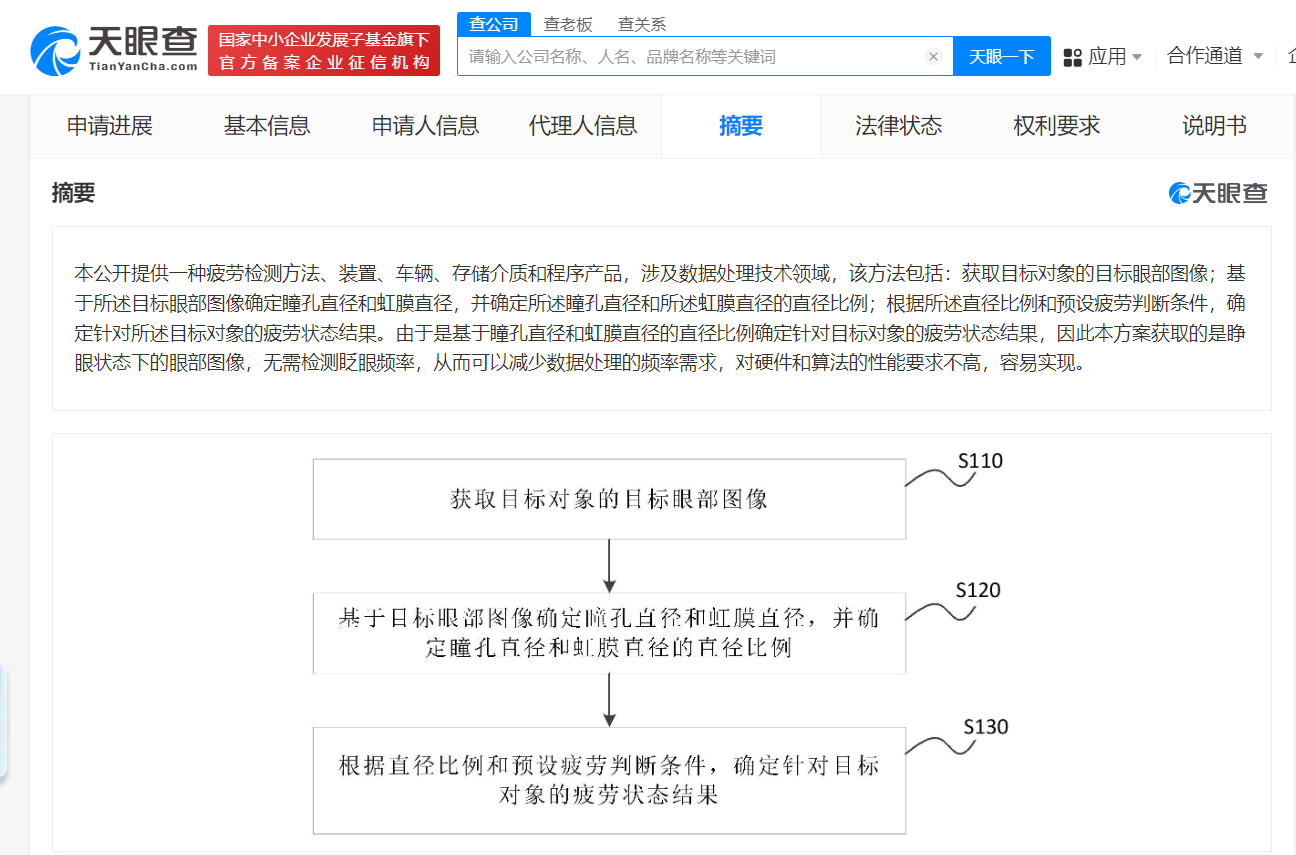Clear the search box with the × icon
Viewport: 1296px width, 855px height.
tap(933, 56)
